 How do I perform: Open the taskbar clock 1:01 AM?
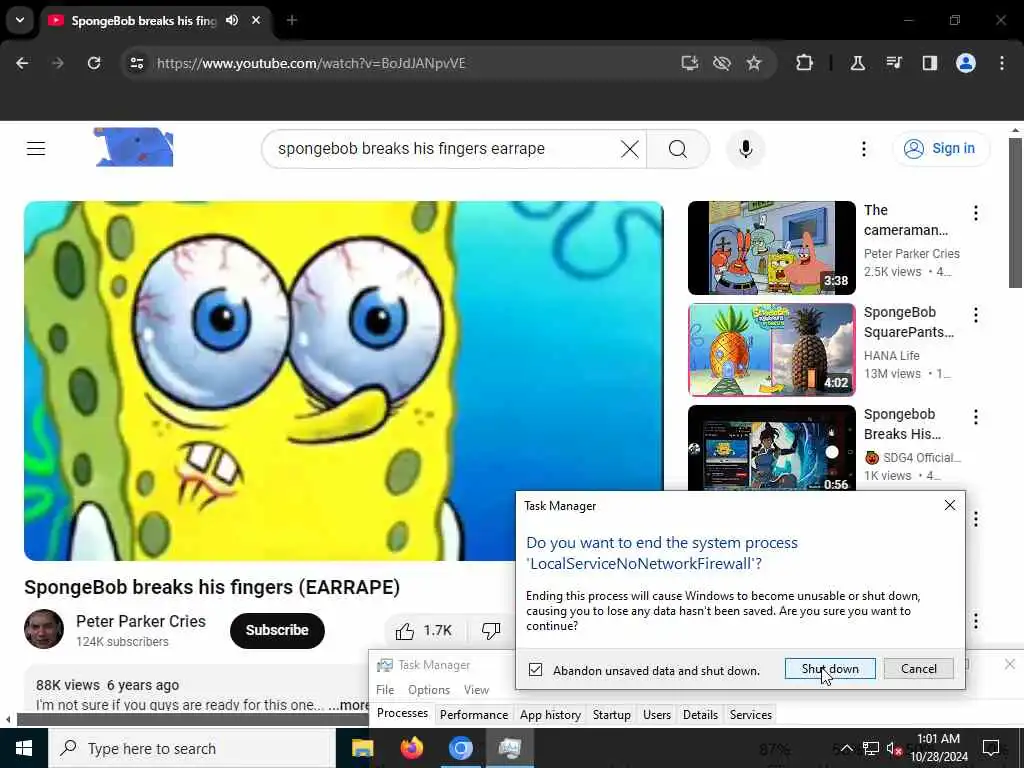click(x=938, y=748)
